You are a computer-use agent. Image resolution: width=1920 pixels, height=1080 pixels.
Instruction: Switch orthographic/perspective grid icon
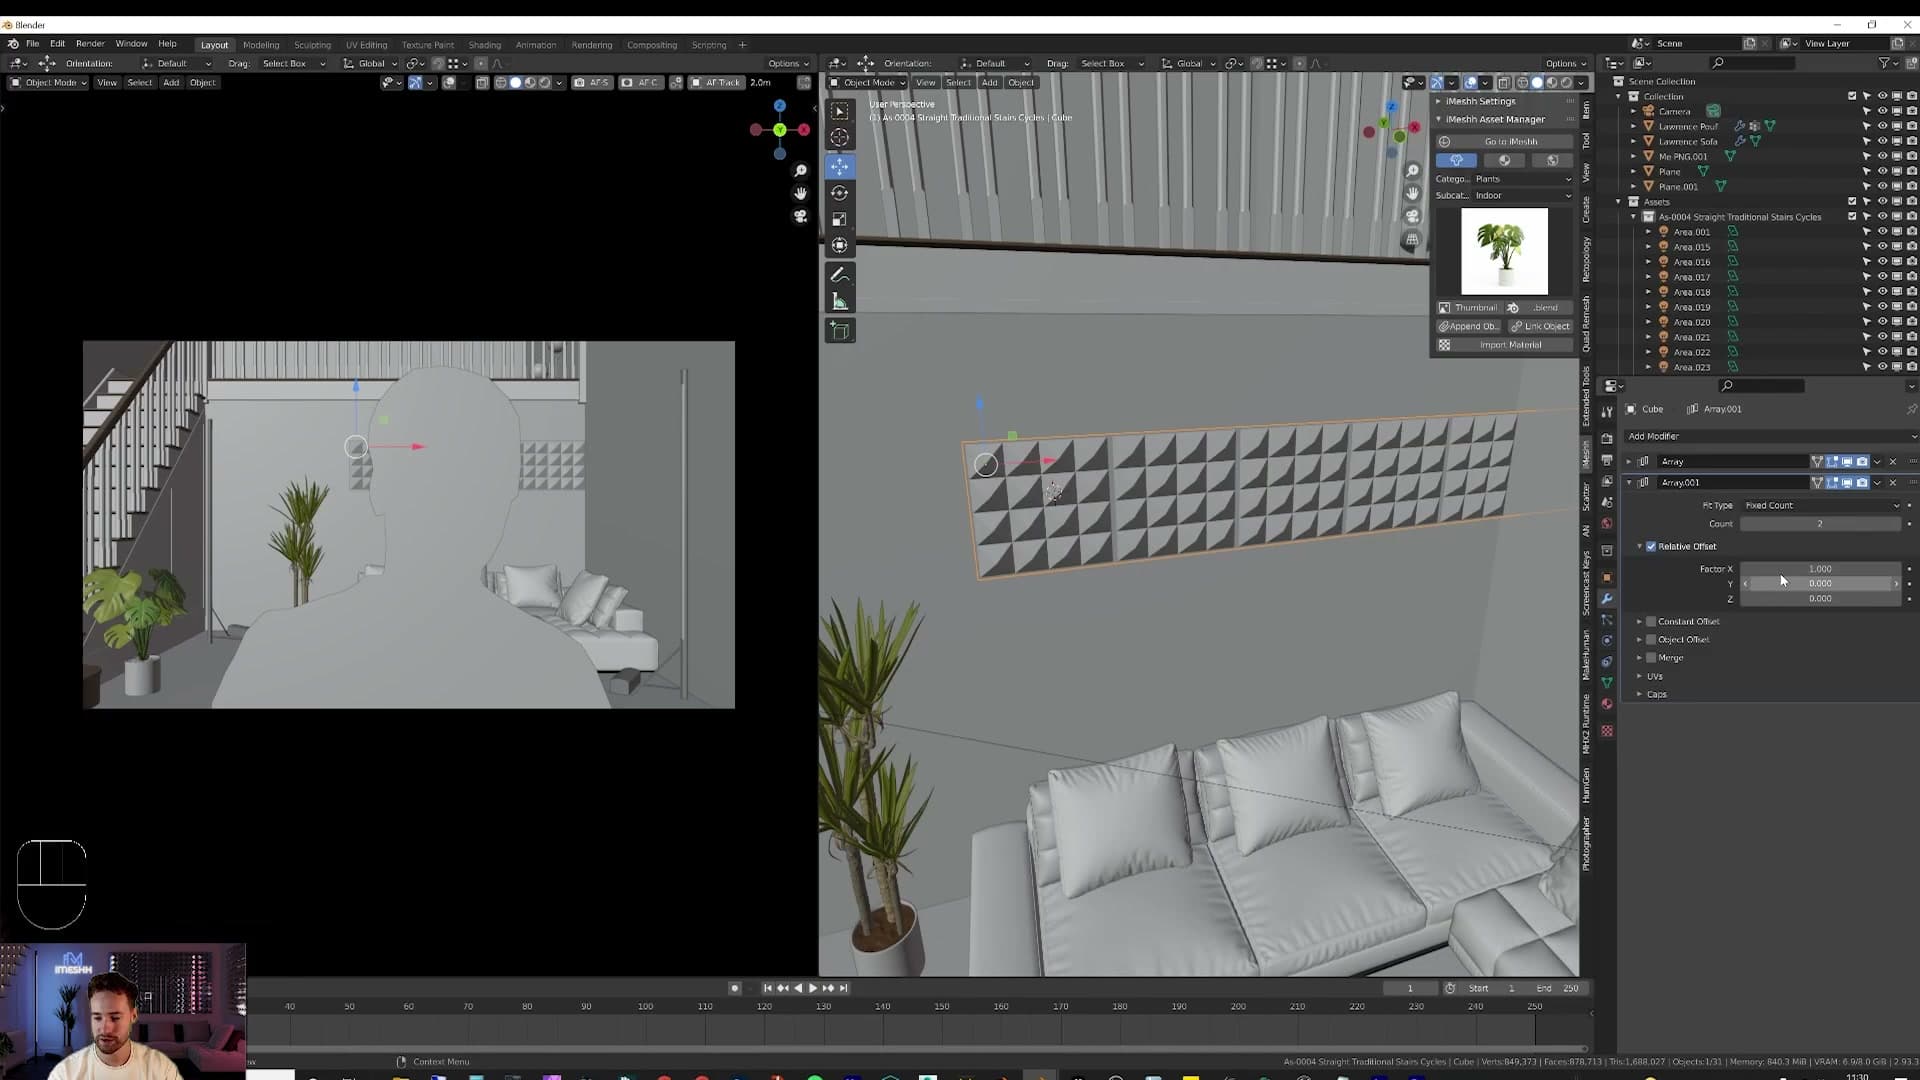(1412, 239)
